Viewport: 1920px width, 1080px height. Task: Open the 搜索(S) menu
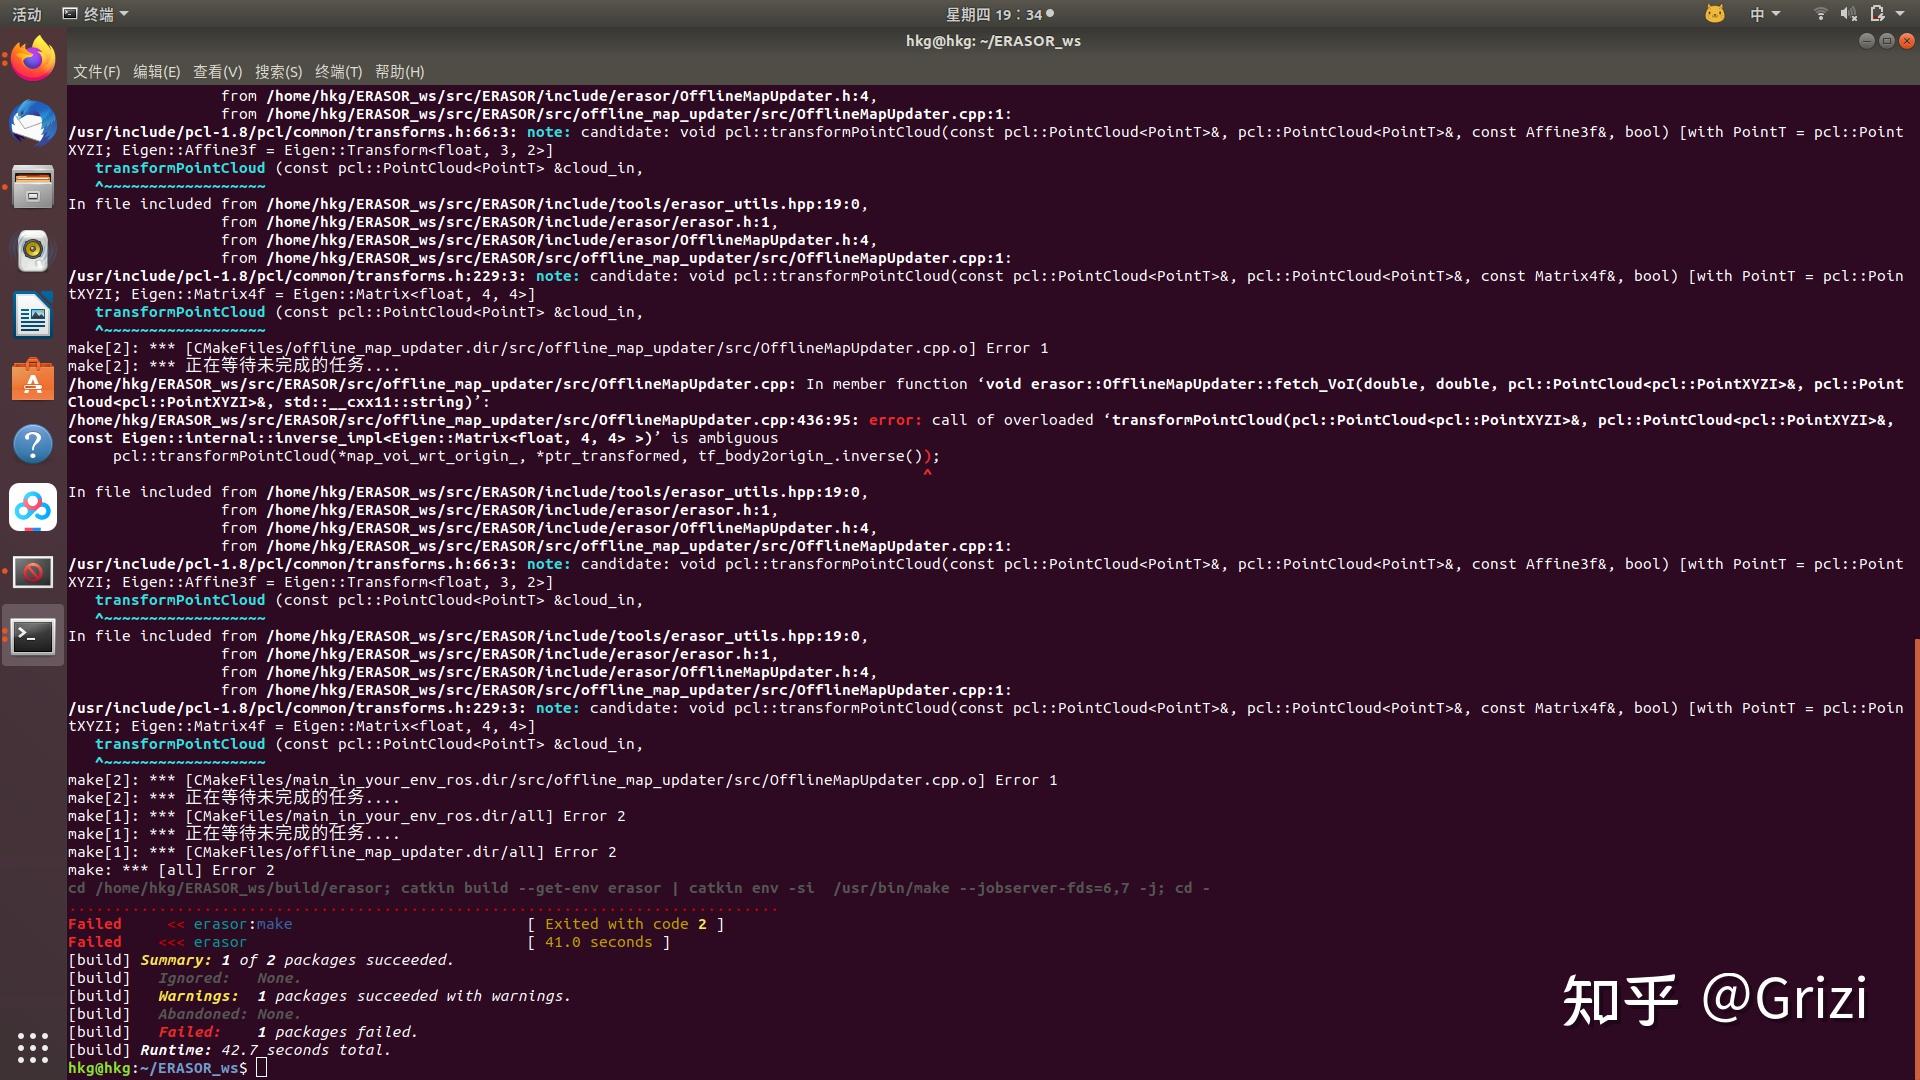tap(278, 72)
